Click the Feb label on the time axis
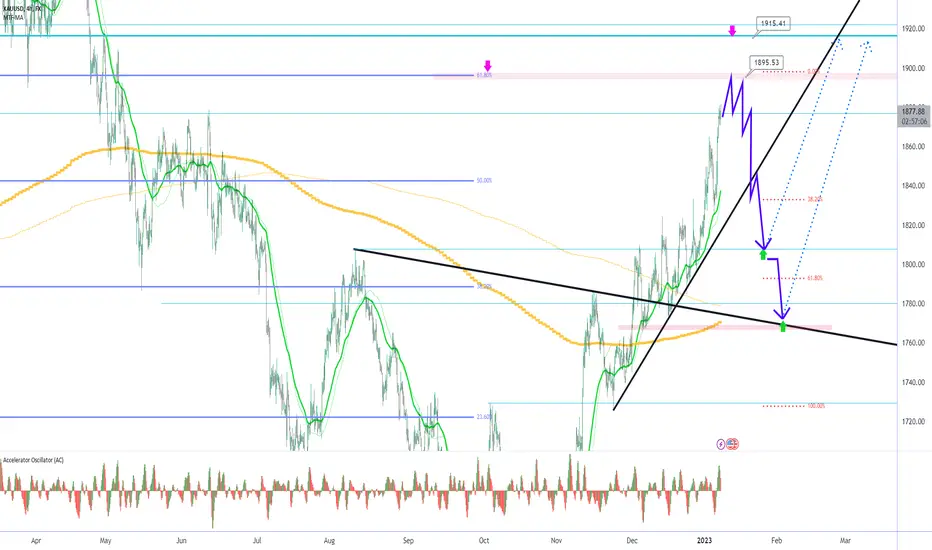This screenshot has height=550, width=932. click(776, 541)
